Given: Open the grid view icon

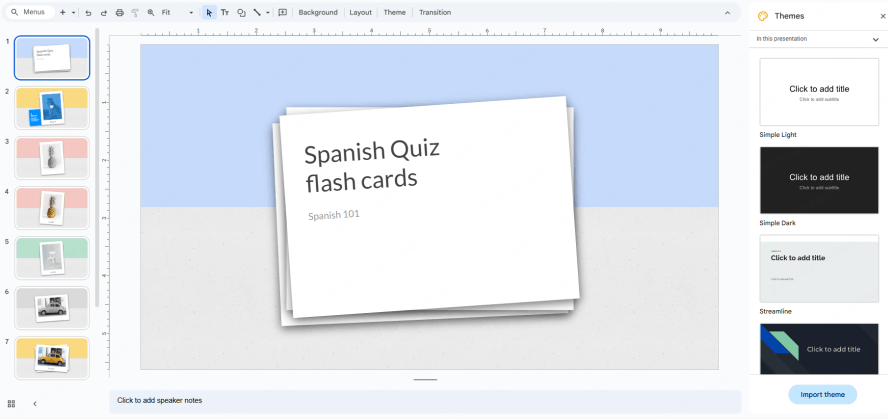Looking at the screenshot, I should tap(11, 404).
